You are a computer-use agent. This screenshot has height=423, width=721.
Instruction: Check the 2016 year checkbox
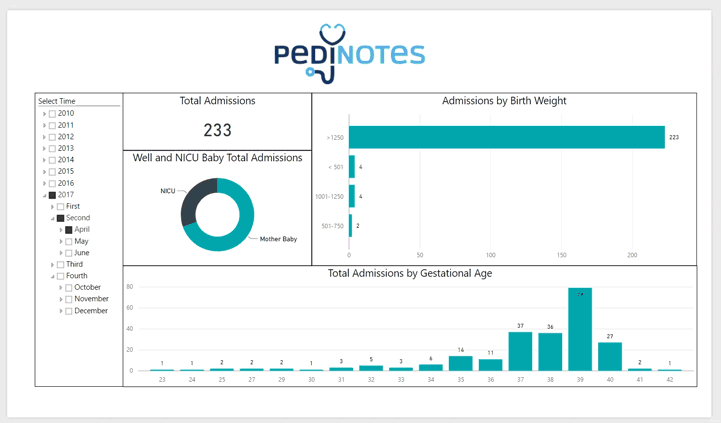tap(52, 183)
